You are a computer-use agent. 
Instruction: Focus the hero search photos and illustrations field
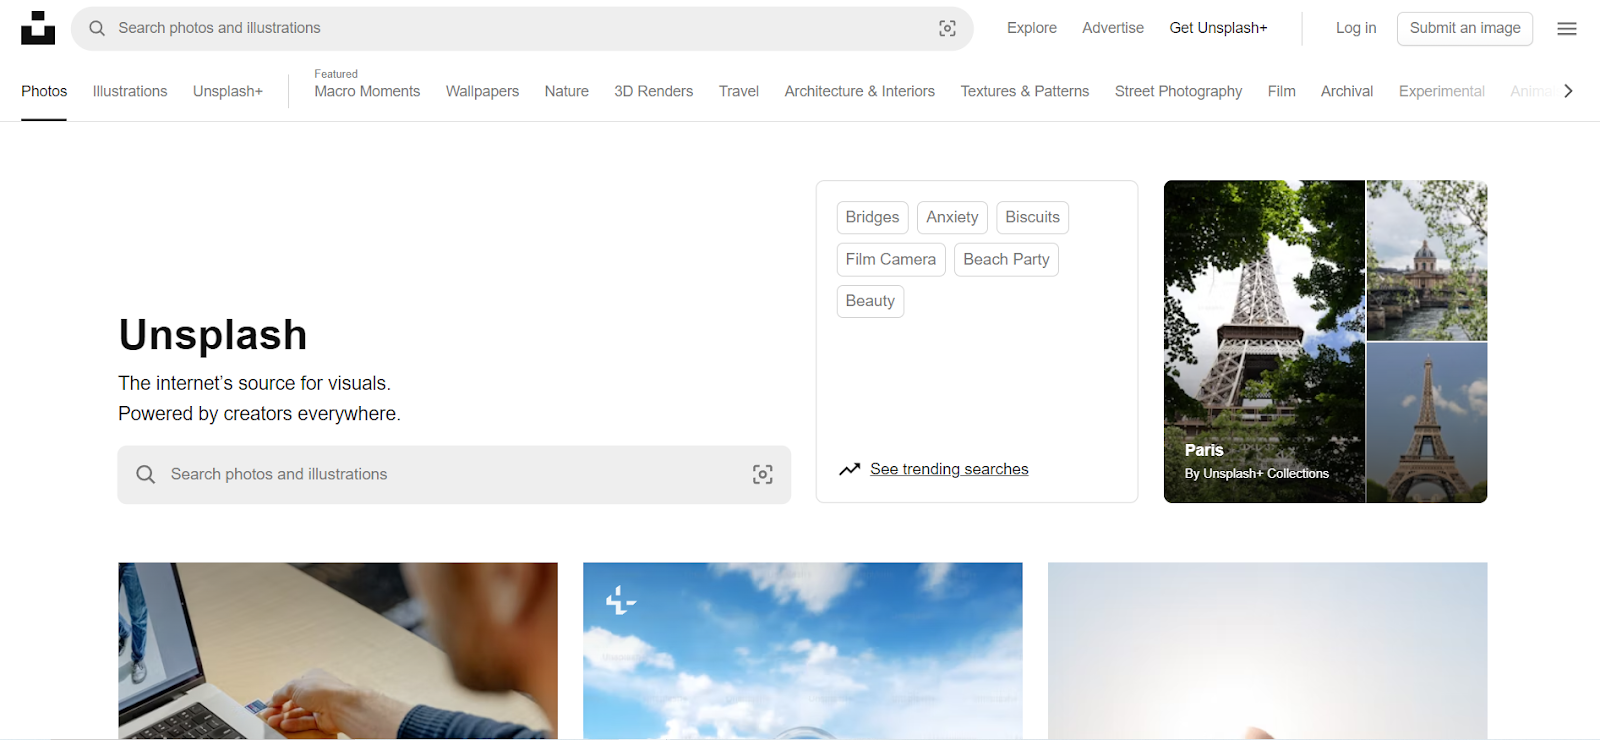tap(454, 475)
